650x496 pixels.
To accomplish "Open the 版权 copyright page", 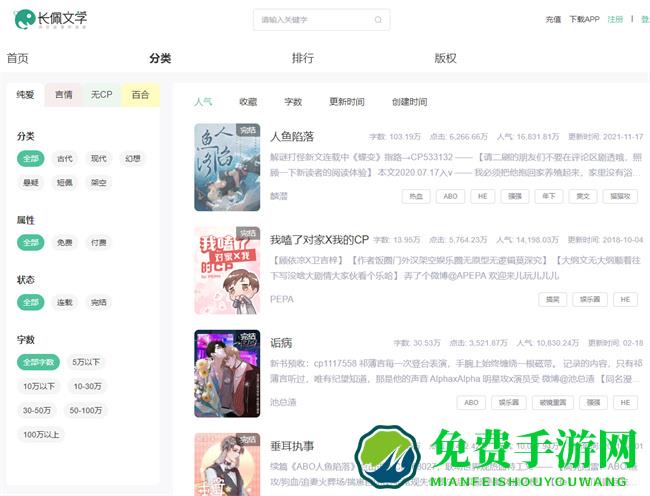I will tap(445, 58).
